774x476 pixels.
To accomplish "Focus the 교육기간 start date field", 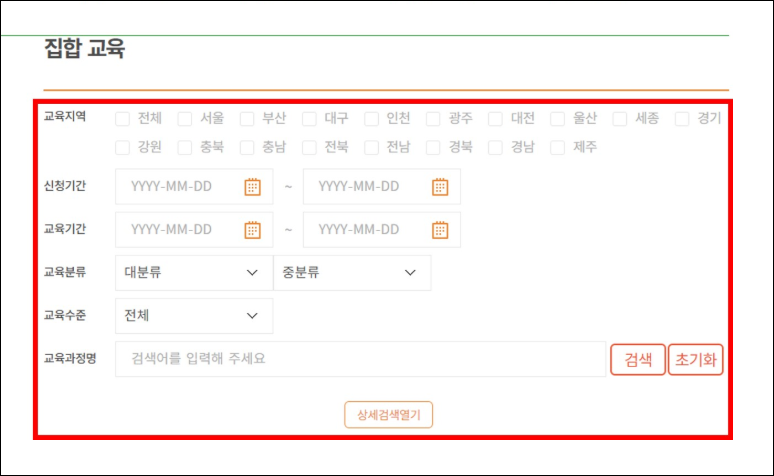I will click(194, 230).
